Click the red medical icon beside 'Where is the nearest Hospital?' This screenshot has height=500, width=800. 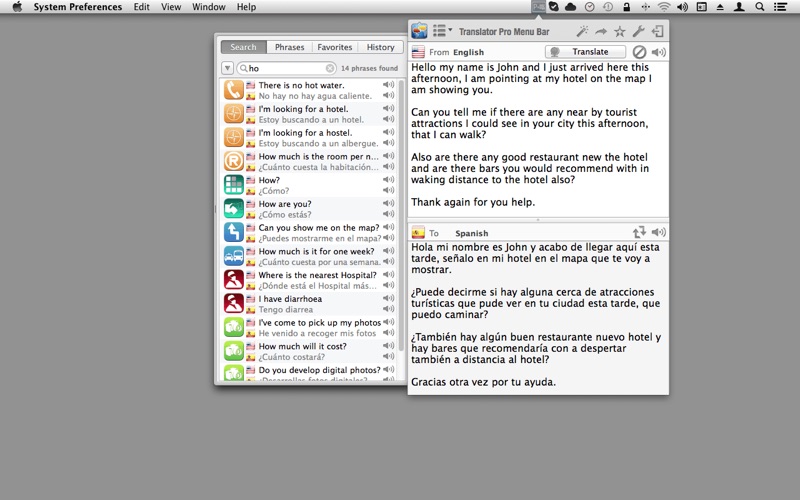pos(234,280)
